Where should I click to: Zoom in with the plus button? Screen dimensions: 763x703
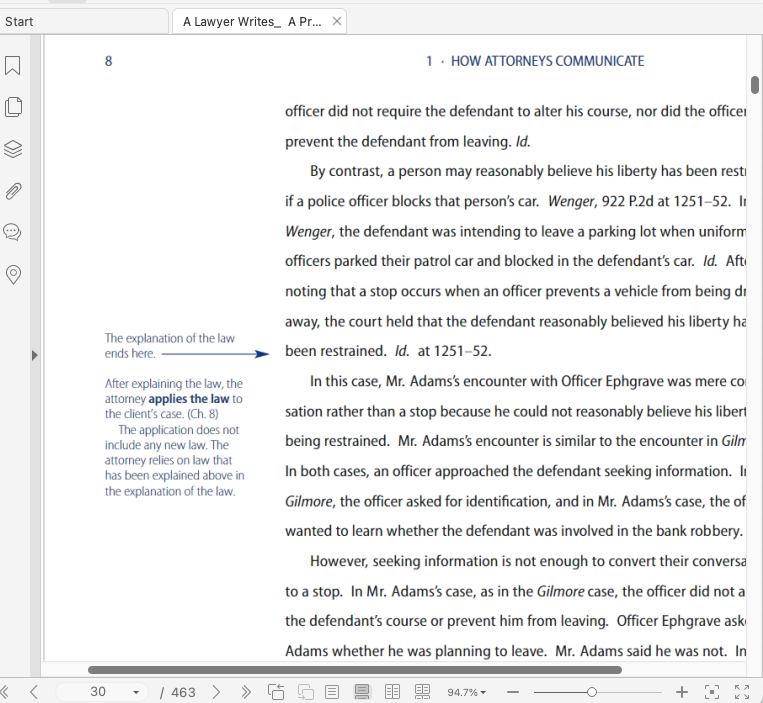coord(682,692)
